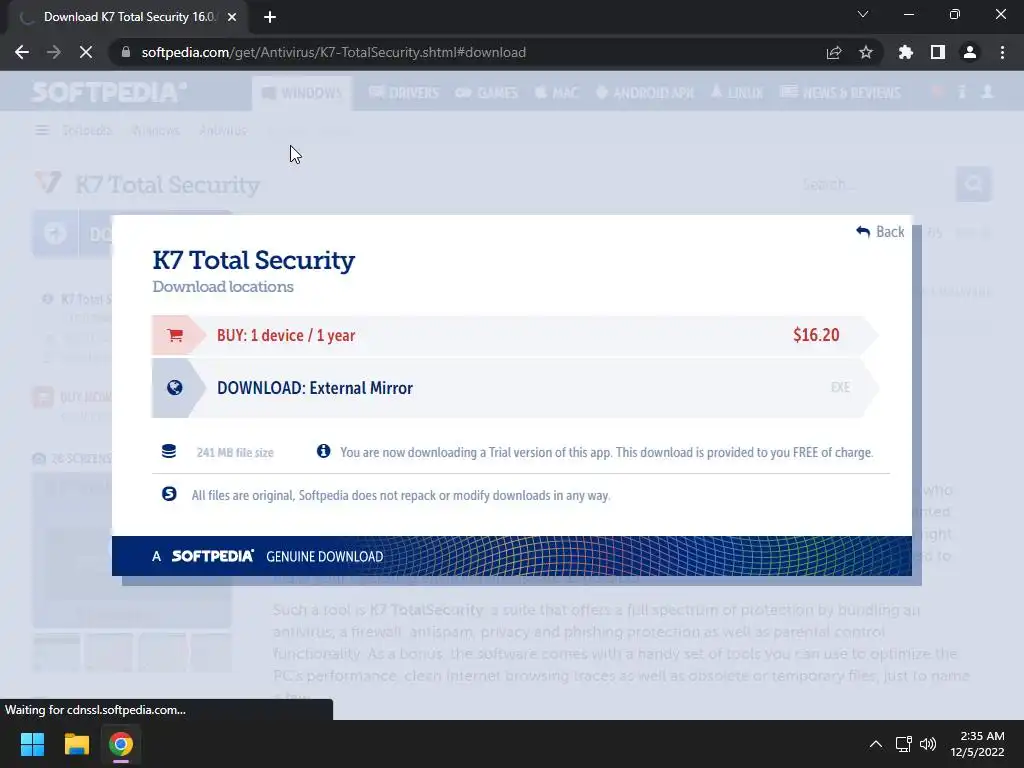1024x768 pixels.
Task: Open the Windows Start menu
Action: [32, 744]
